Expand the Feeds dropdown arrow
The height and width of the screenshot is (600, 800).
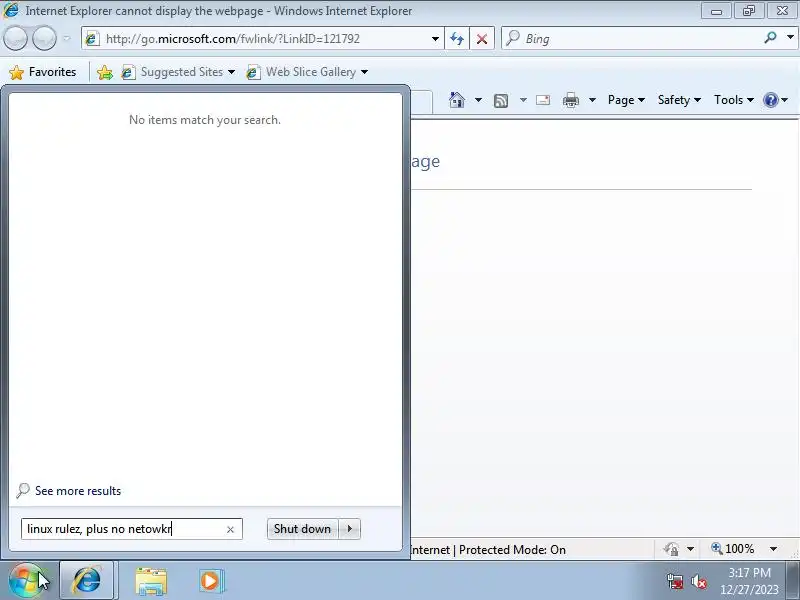click(x=523, y=100)
